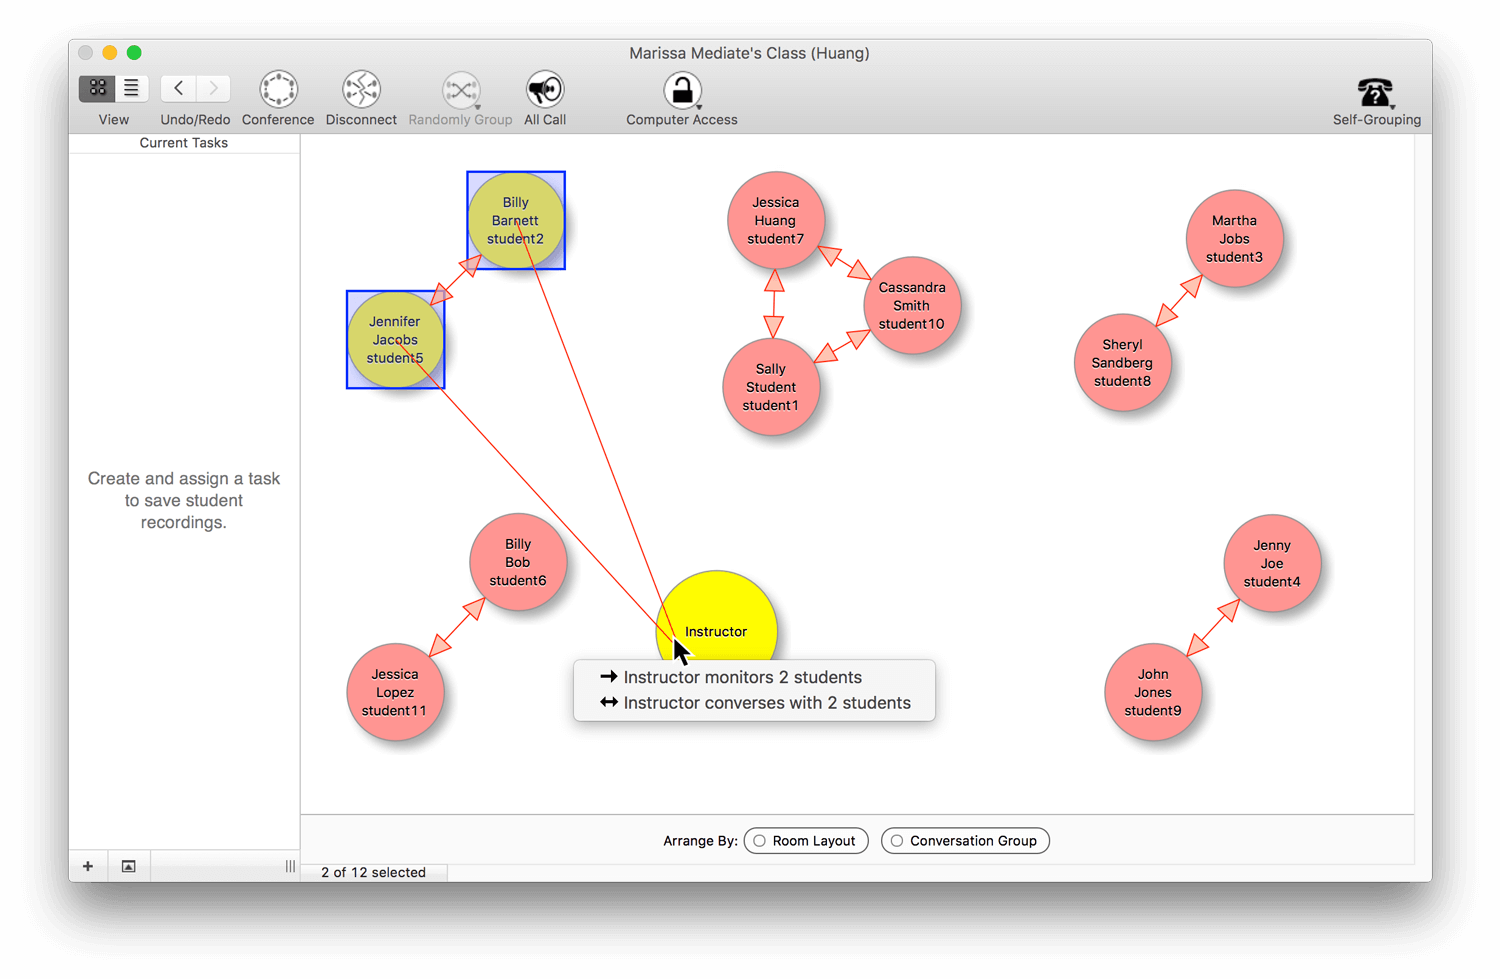Viewport: 1500px width, 979px height.
Task: Click the sidebar resize handle
Action: 290,866
